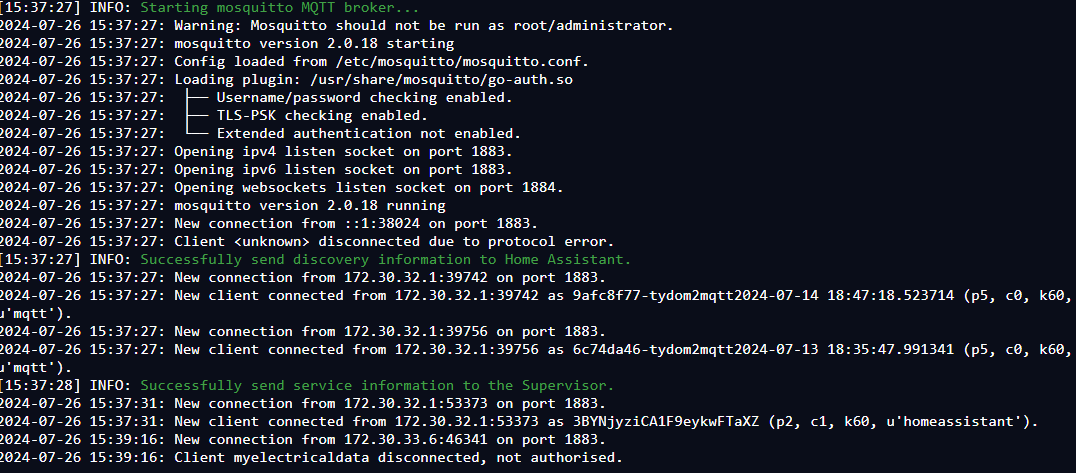This screenshot has width=1076, height=473.
Task: Click the ipv4 listen socket log line
Action: click(x=257, y=151)
